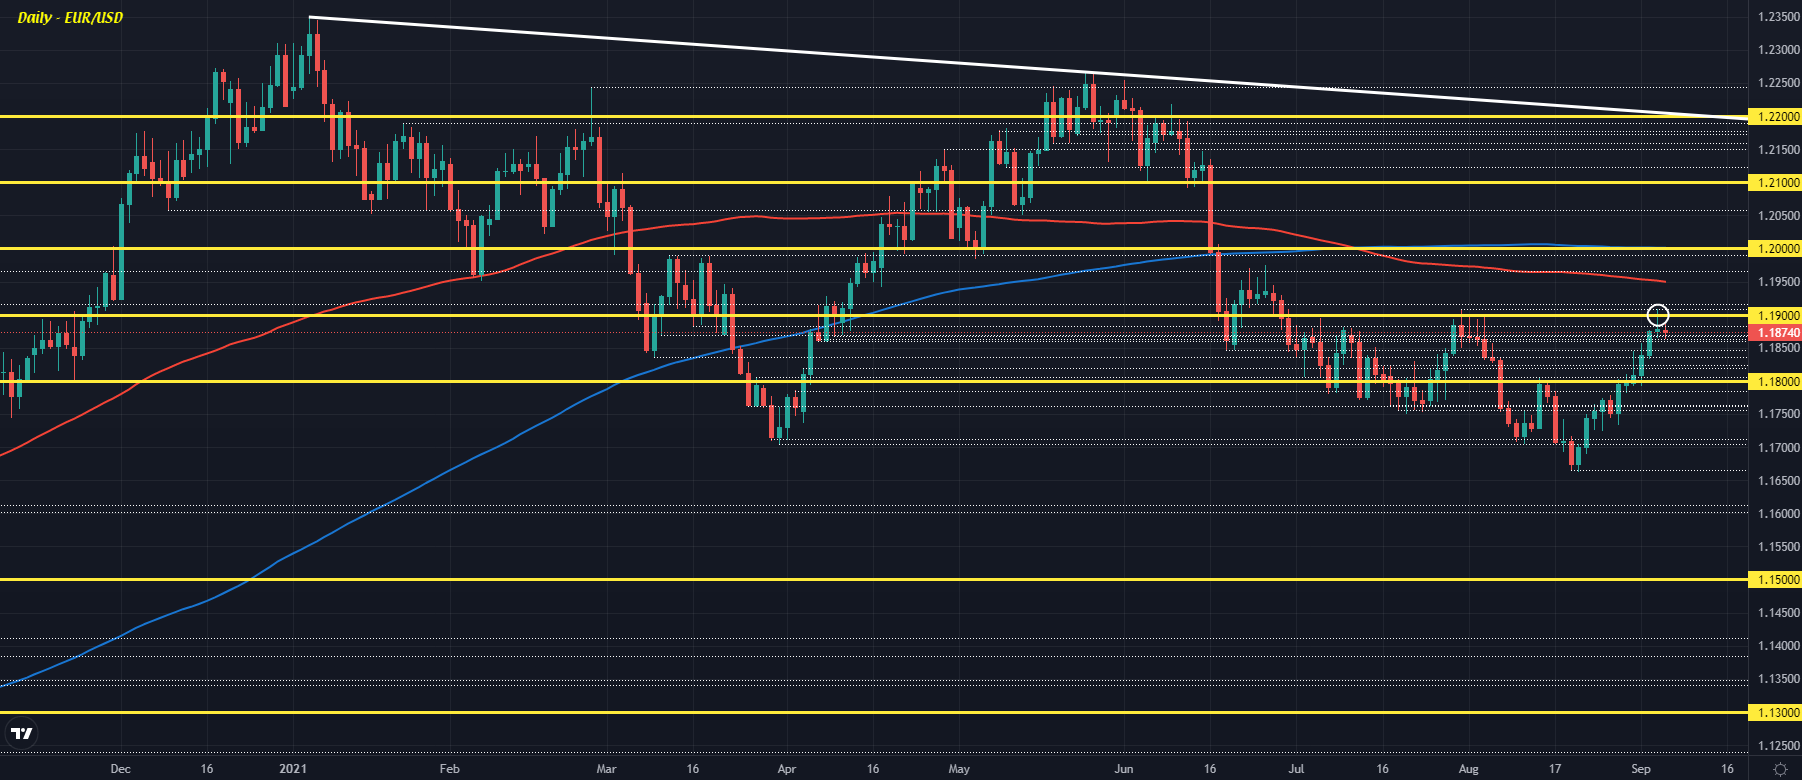Select the Sep label on time axis
The image size is (1802, 780).
(1640, 769)
